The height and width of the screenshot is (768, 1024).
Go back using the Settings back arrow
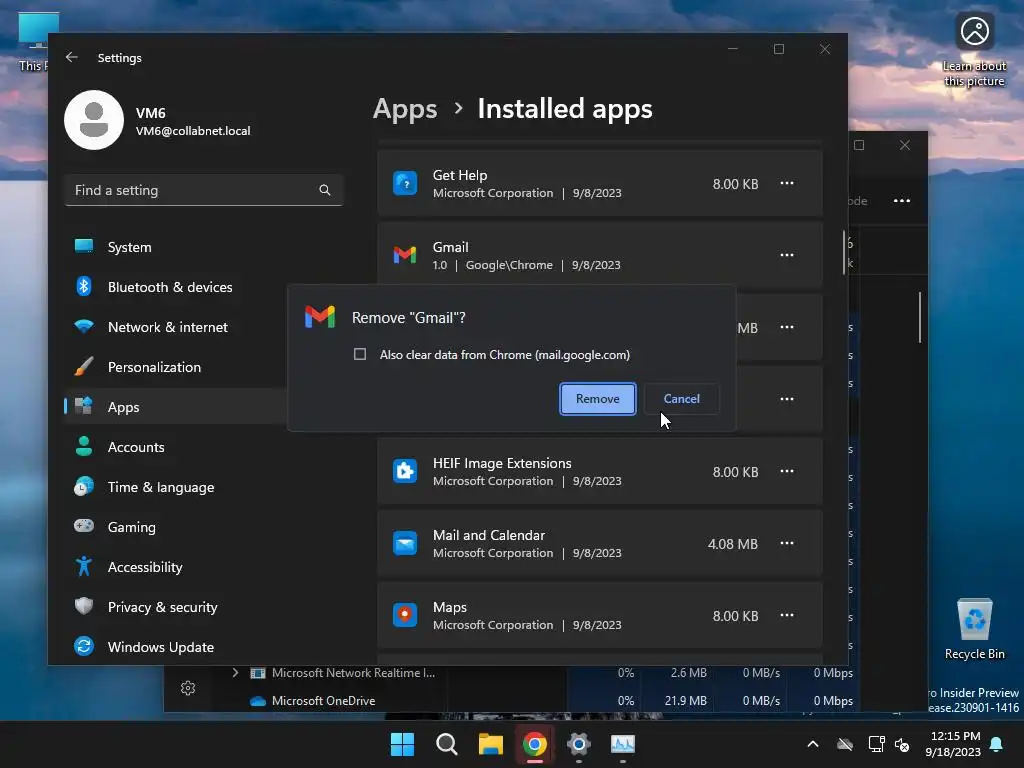coord(72,57)
